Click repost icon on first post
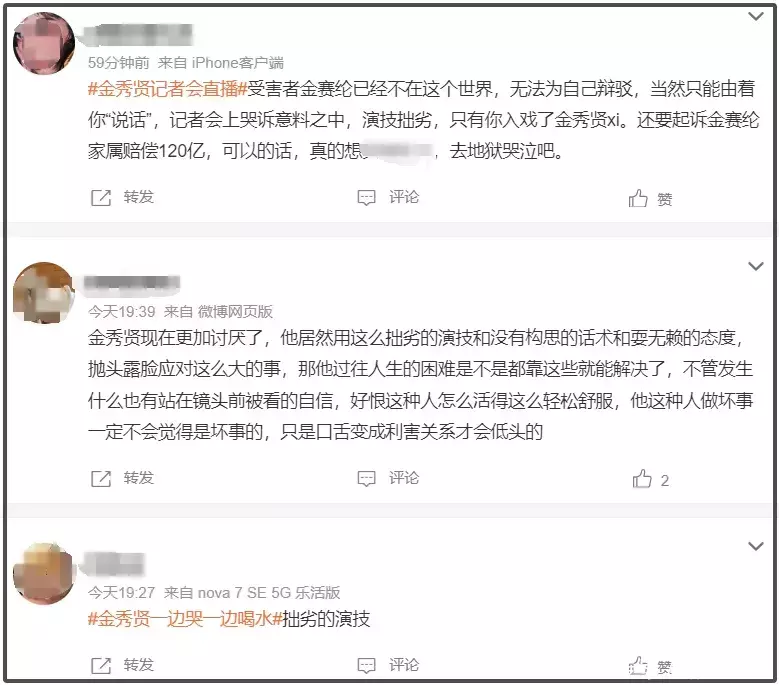Viewport: 779px width, 685px height. click(x=101, y=198)
